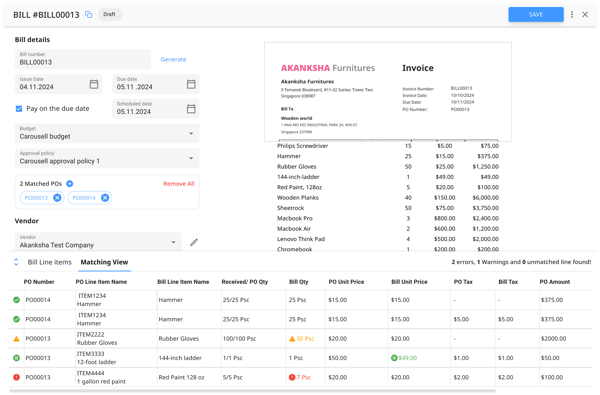Click Remove All matched POs
Viewport: 600px width, 395px height.
pos(179,184)
